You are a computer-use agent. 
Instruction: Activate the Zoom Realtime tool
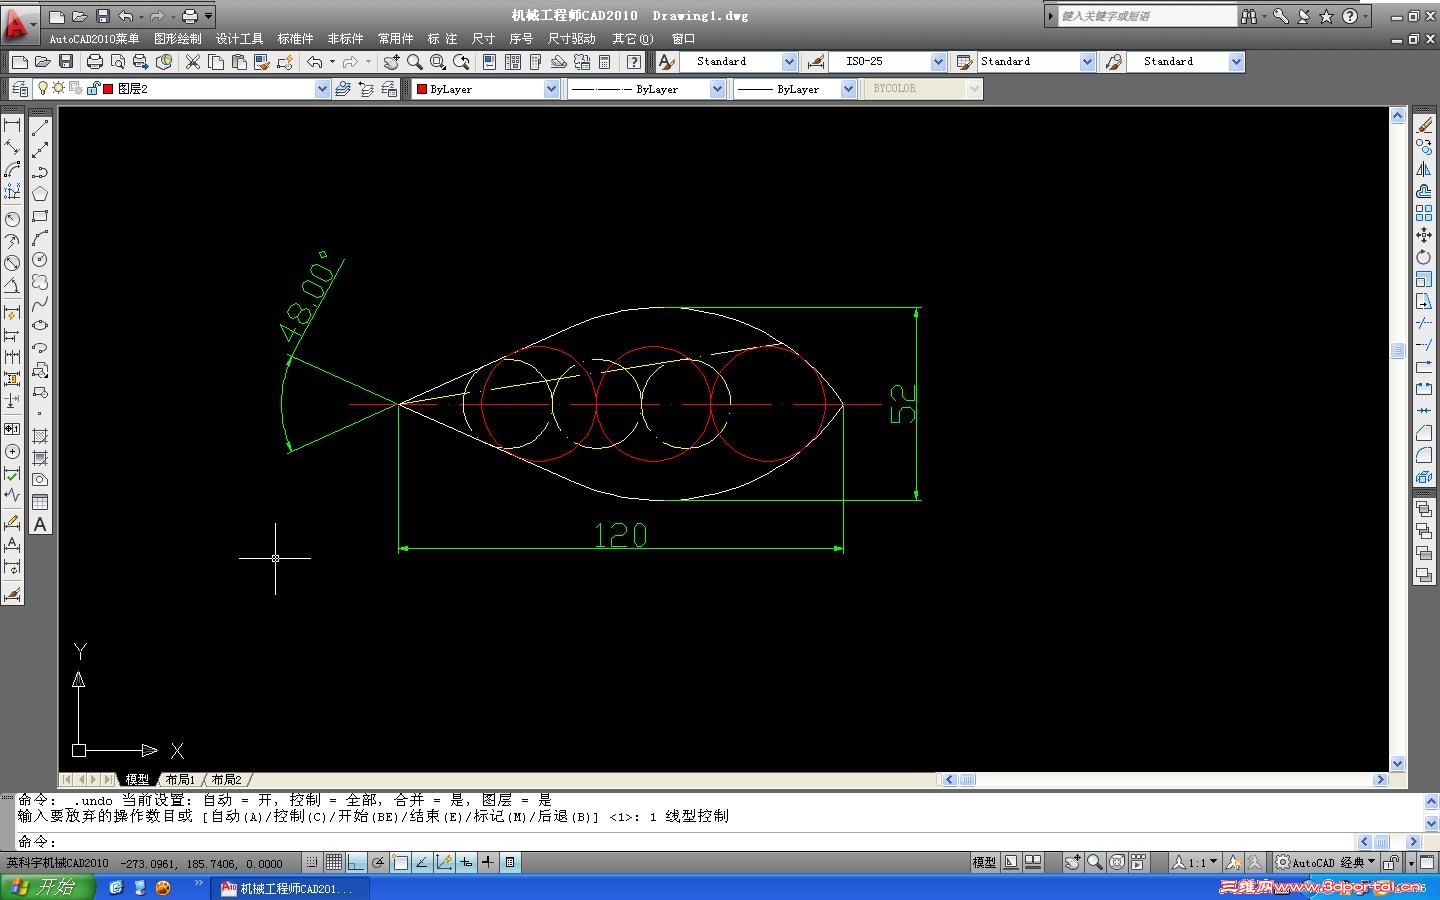414,61
